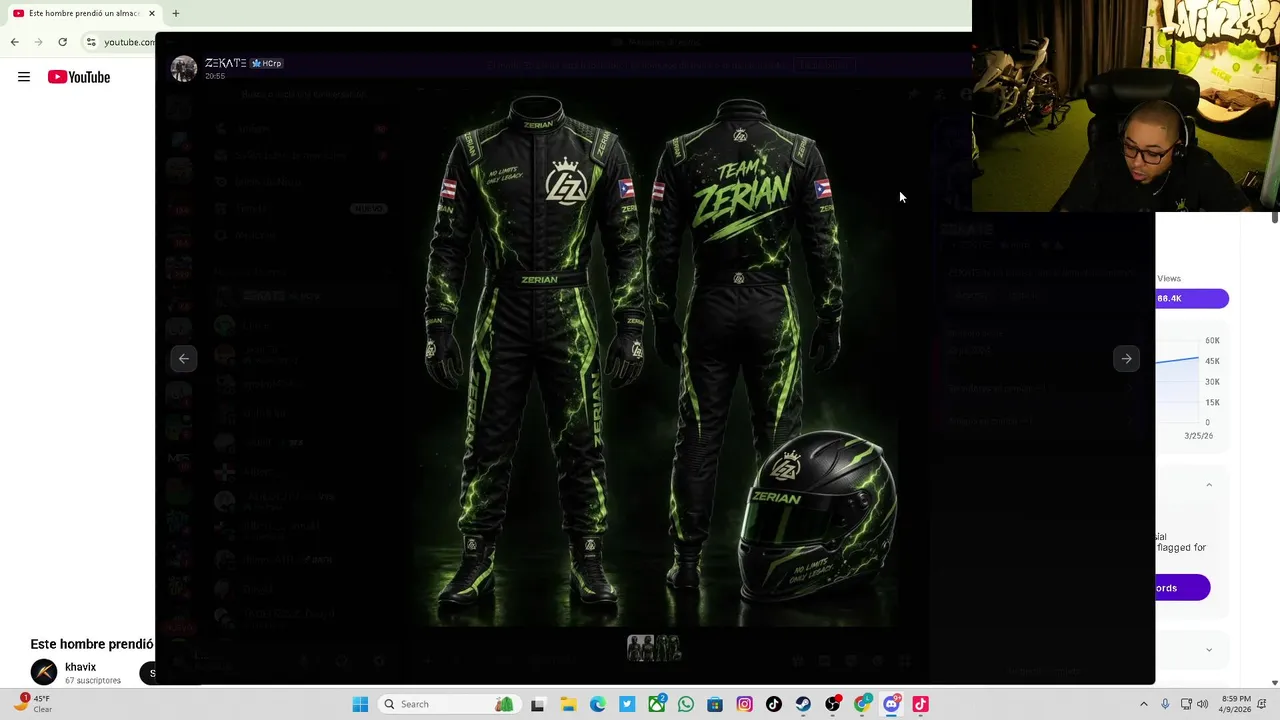The image size is (1280, 720).
Task: Show the previous image in Discord viewer
Action: (x=184, y=358)
